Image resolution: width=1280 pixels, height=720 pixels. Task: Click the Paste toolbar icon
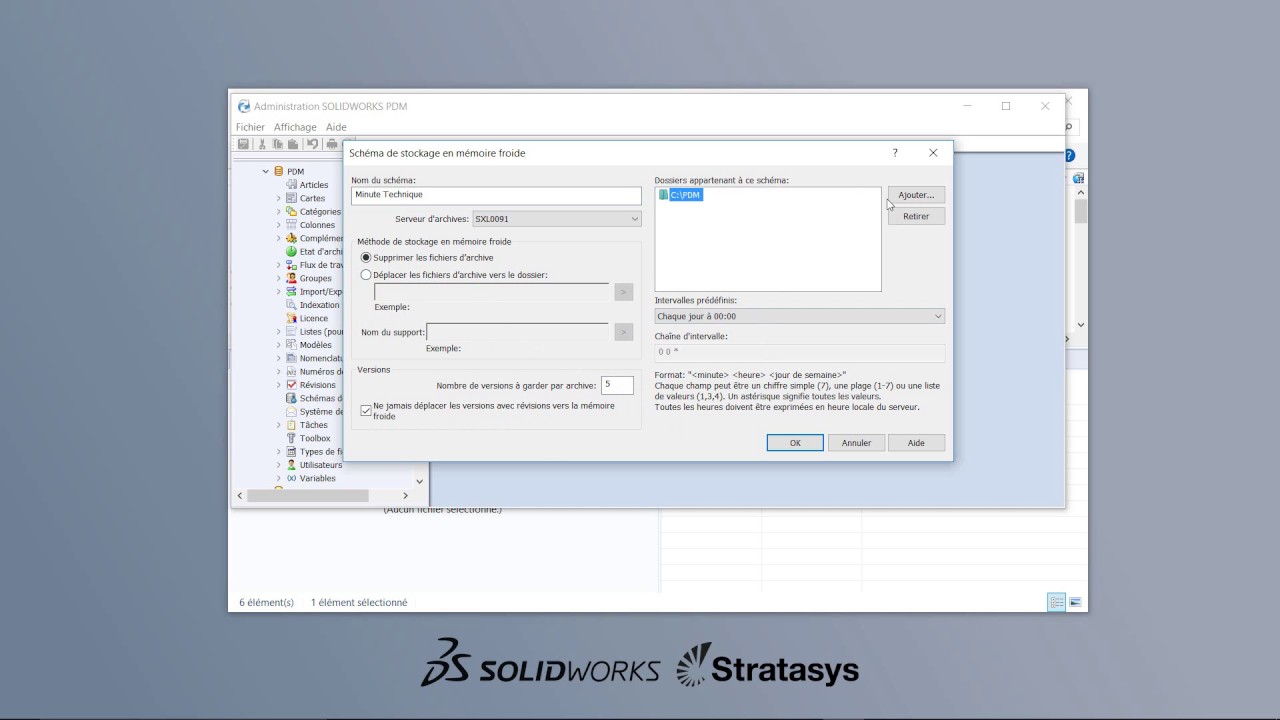click(x=294, y=144)
